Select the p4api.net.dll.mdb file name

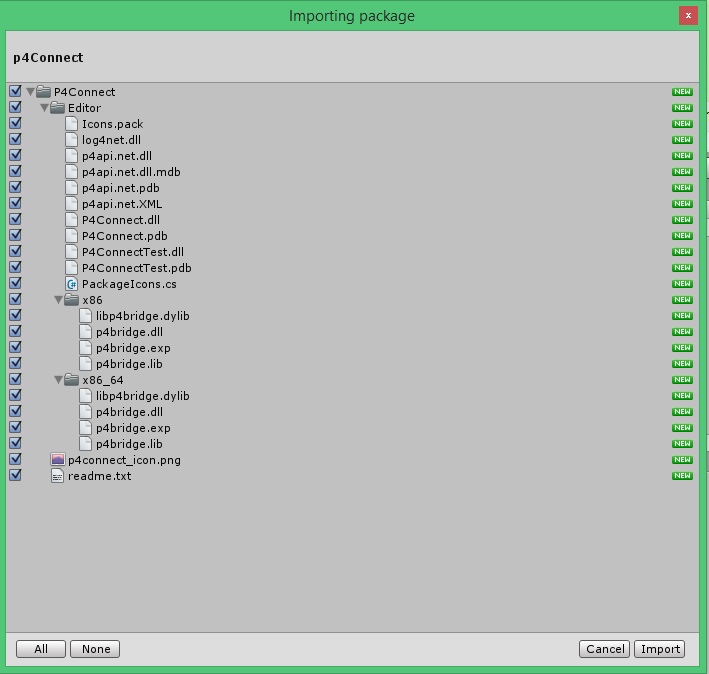point(131,172)
